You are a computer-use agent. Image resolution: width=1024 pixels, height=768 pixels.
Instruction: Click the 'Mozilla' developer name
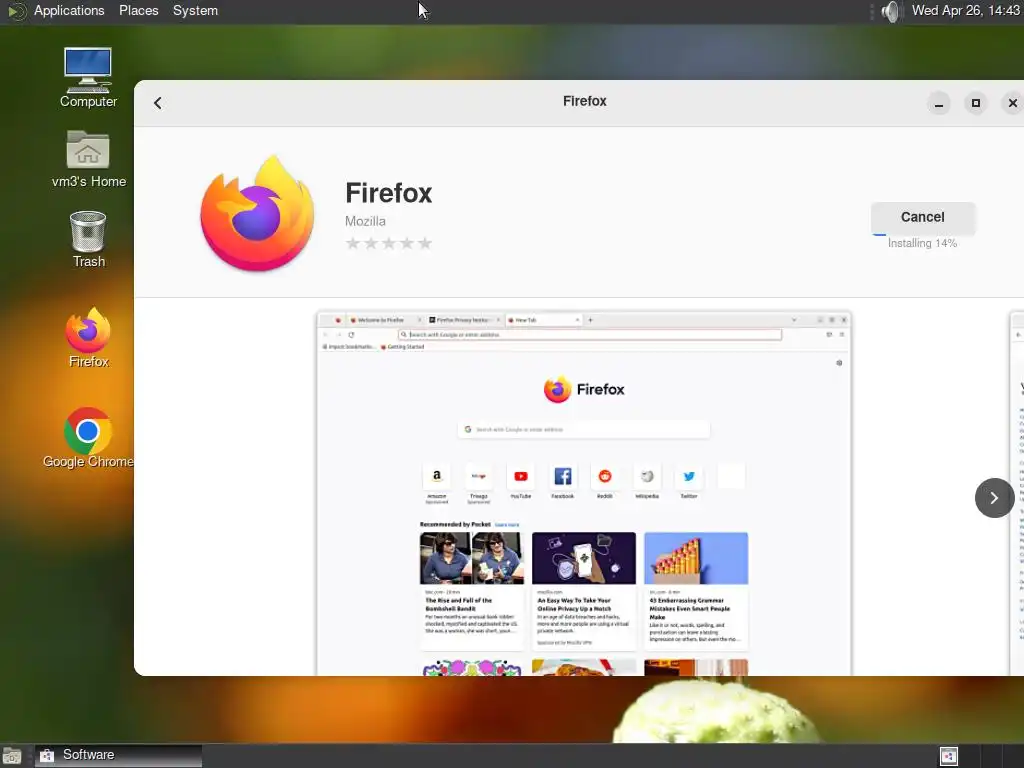click(365, 221)
